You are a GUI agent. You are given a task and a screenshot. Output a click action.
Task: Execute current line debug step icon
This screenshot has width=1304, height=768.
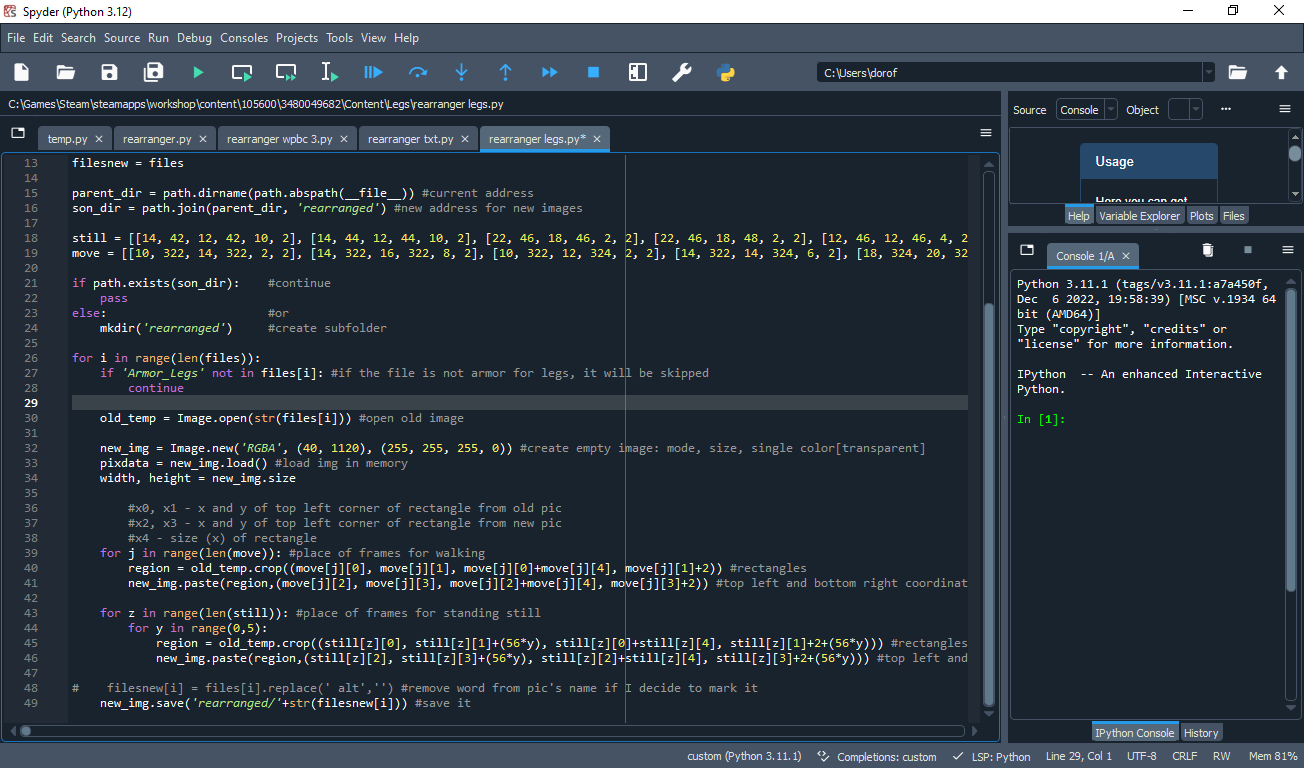(418, 72)
